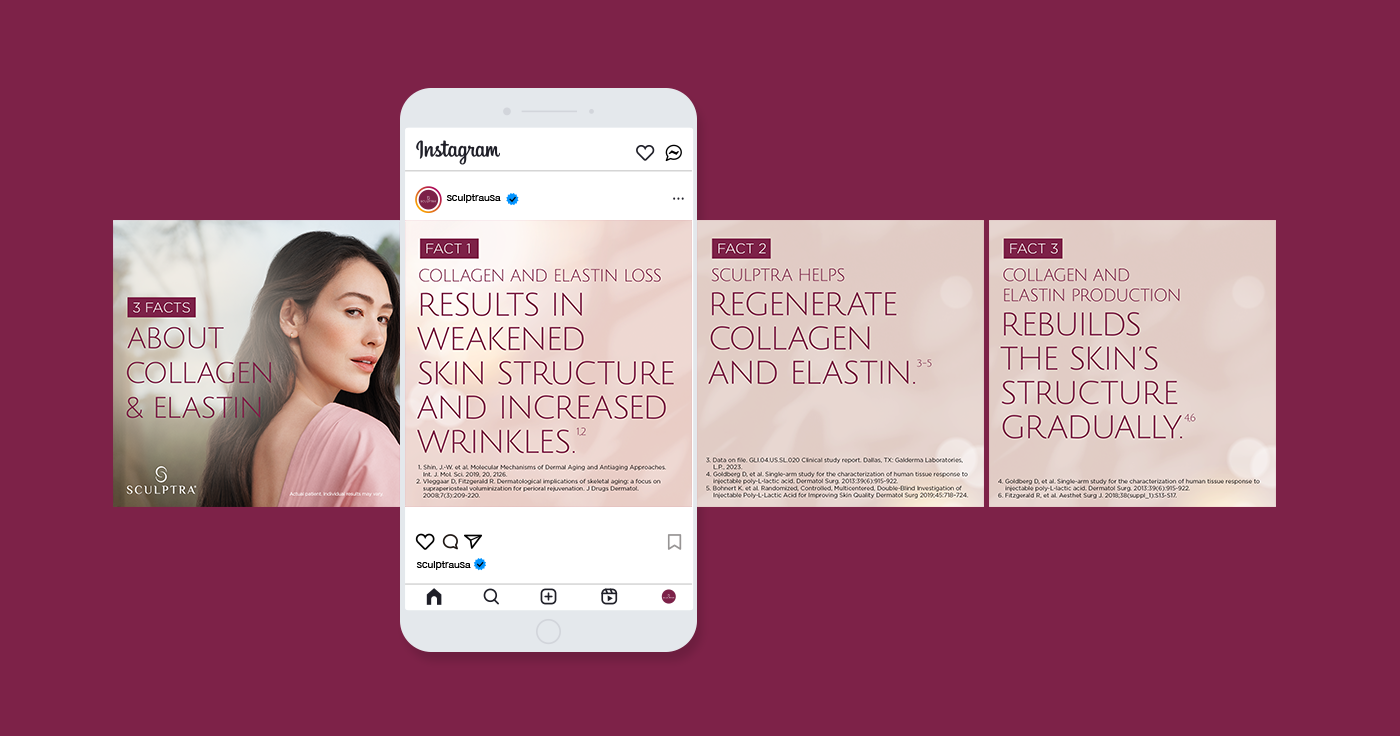Open sculptrausa username in post header

pos(472,198)
